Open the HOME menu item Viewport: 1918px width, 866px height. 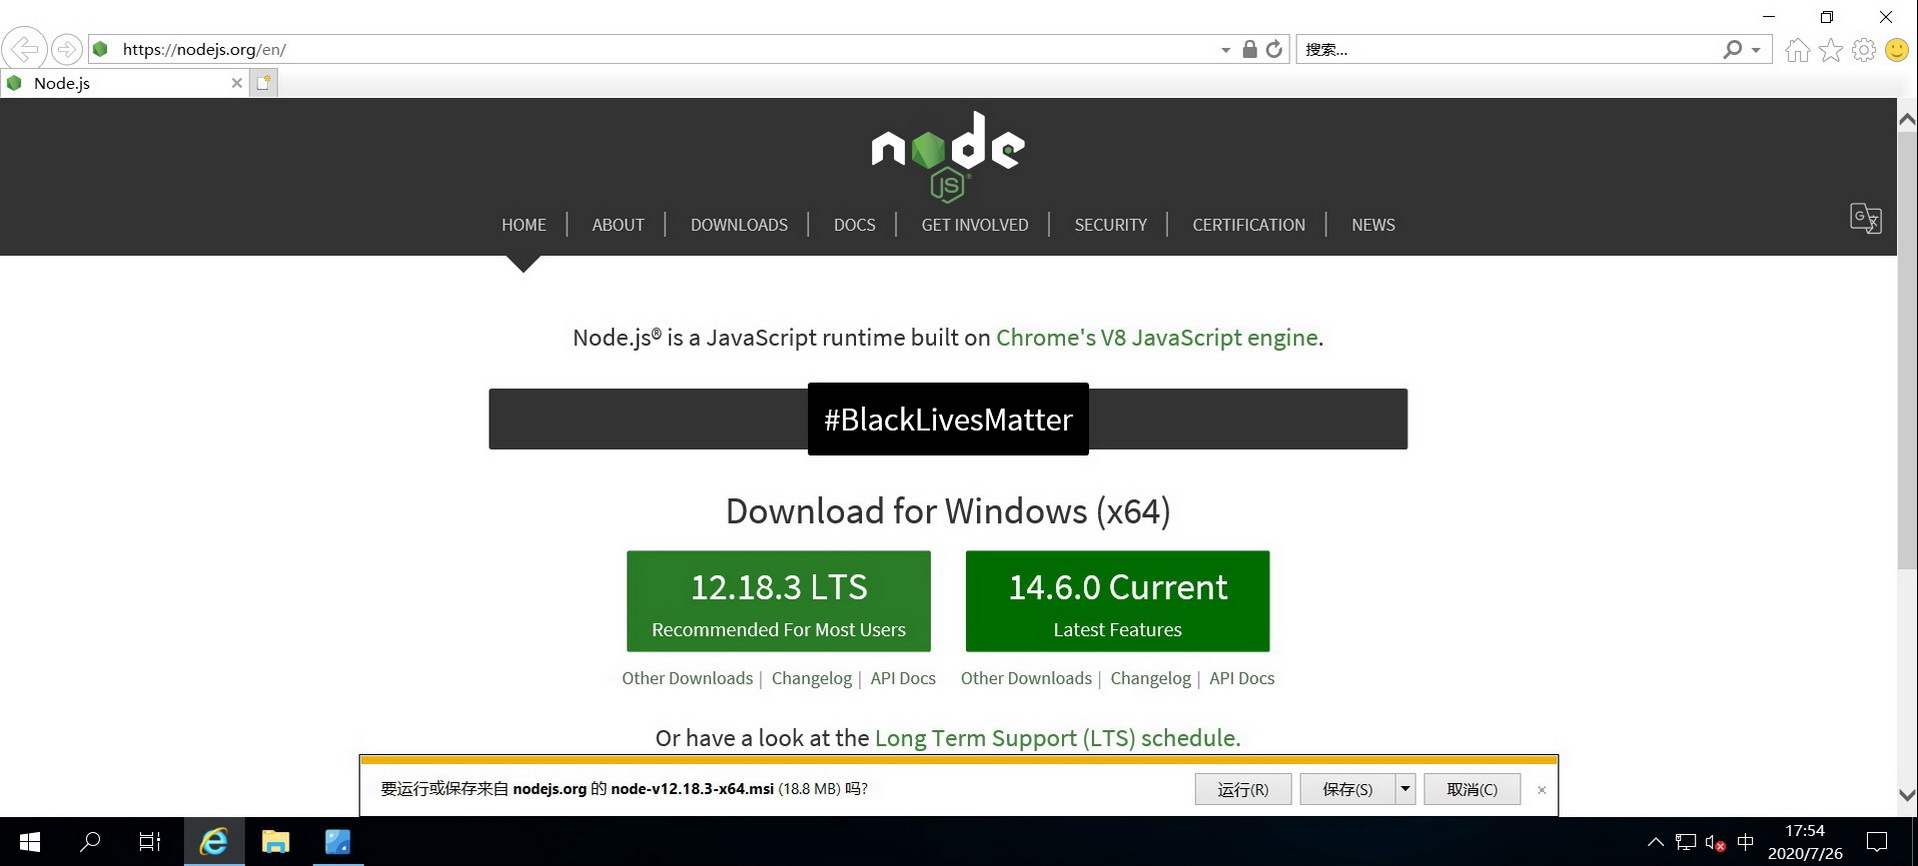524,225
